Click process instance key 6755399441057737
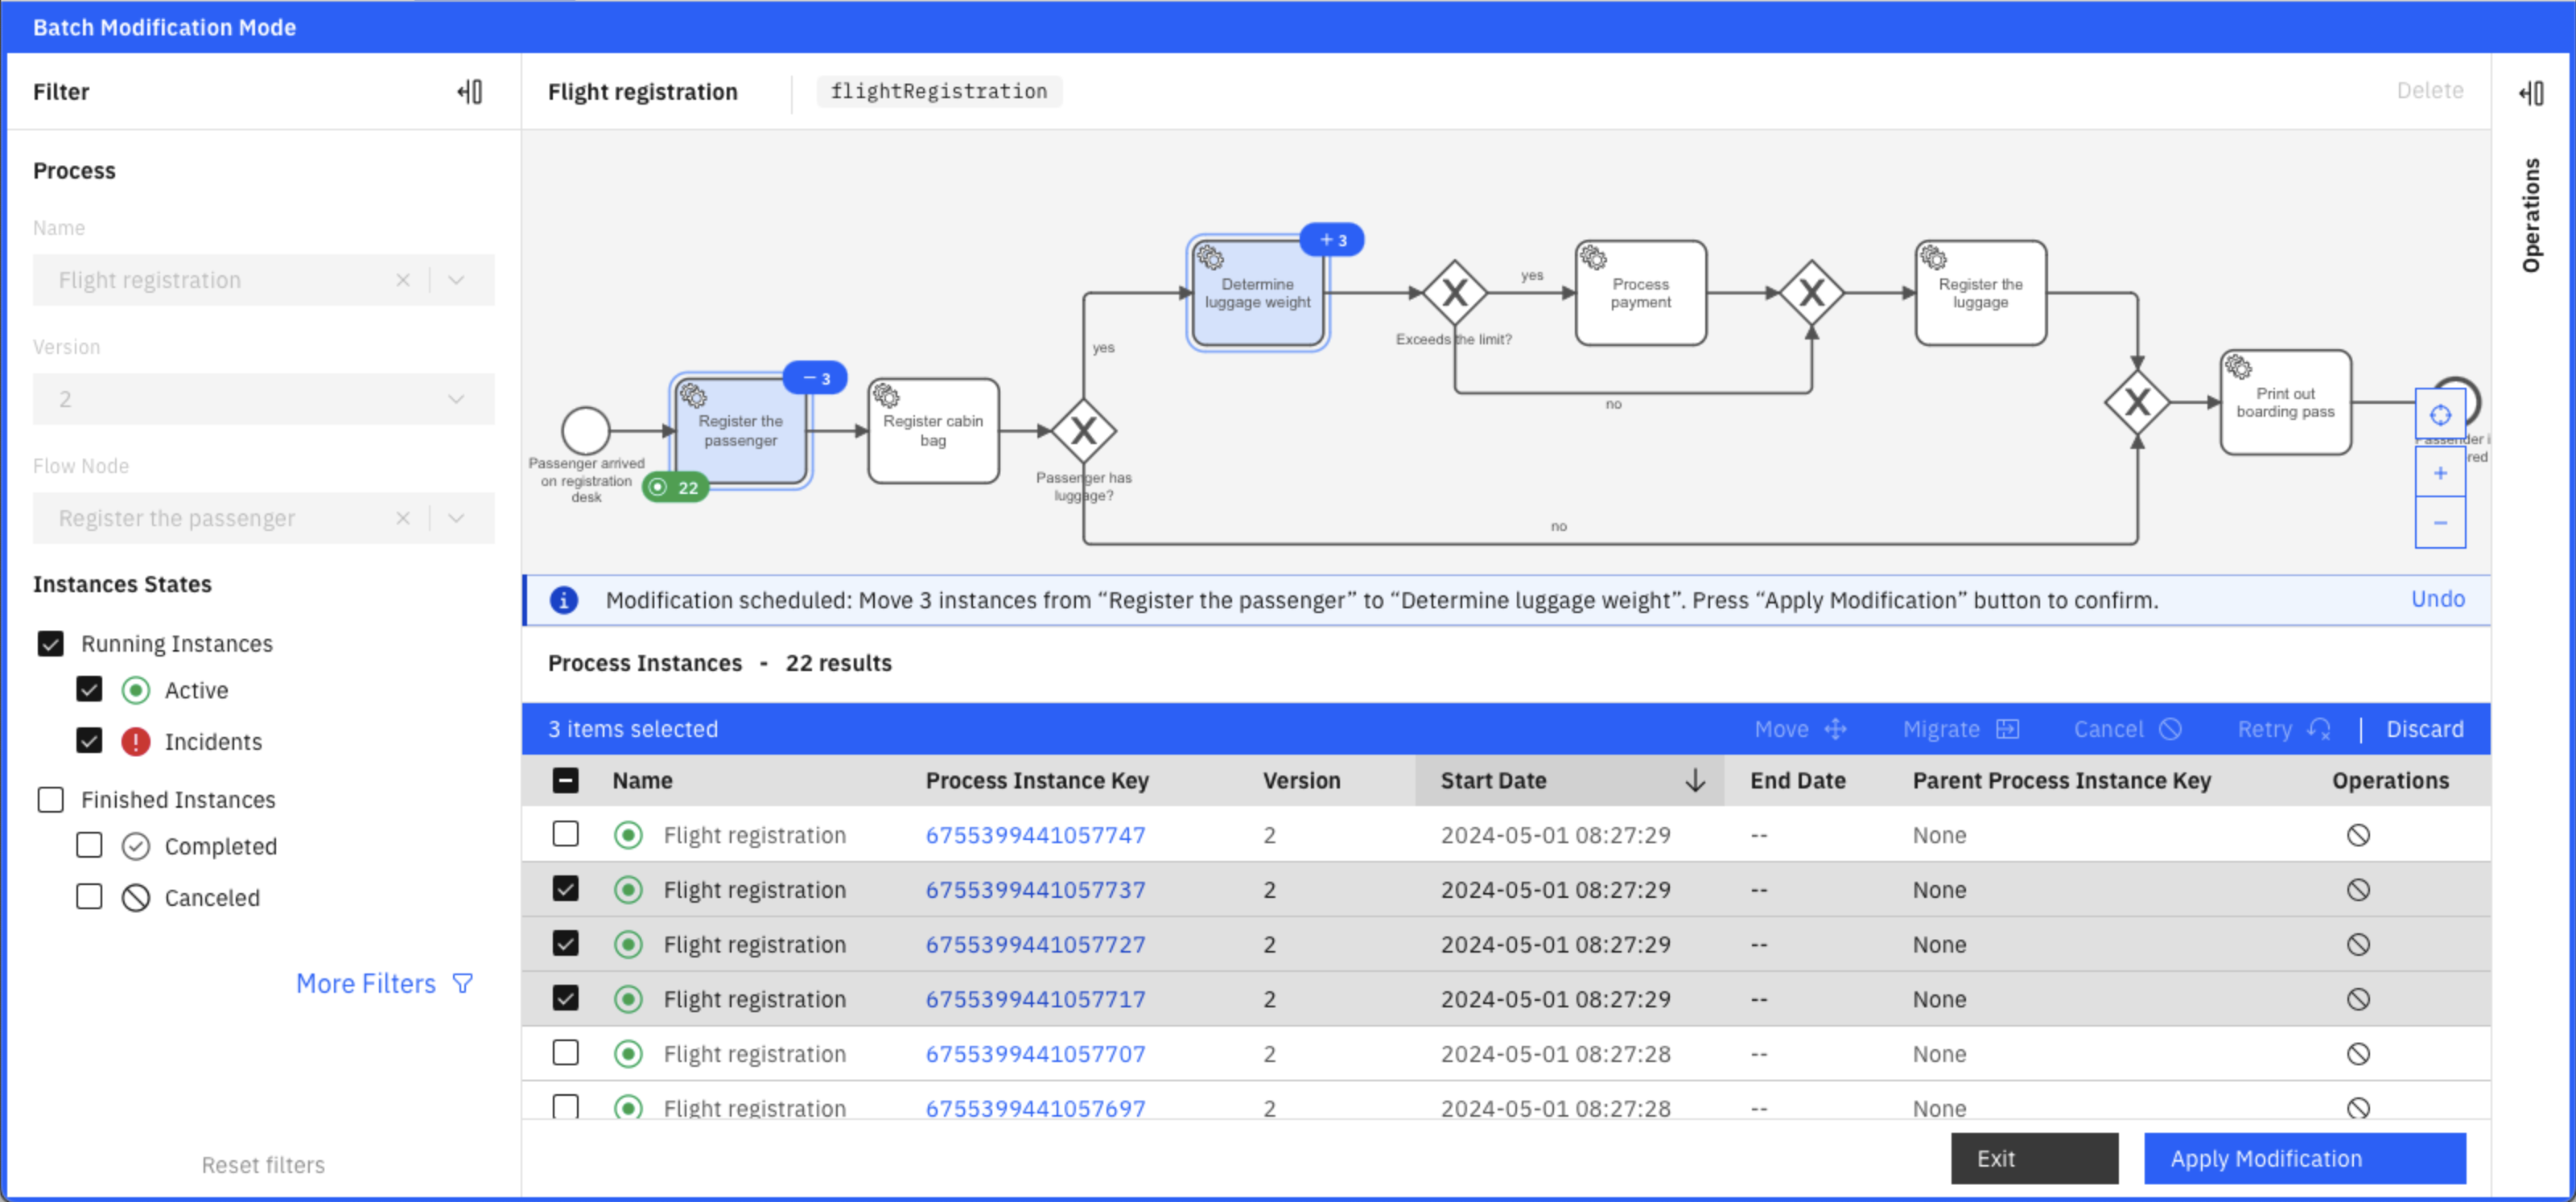 pyautogui.click(x=1035, y=890)
